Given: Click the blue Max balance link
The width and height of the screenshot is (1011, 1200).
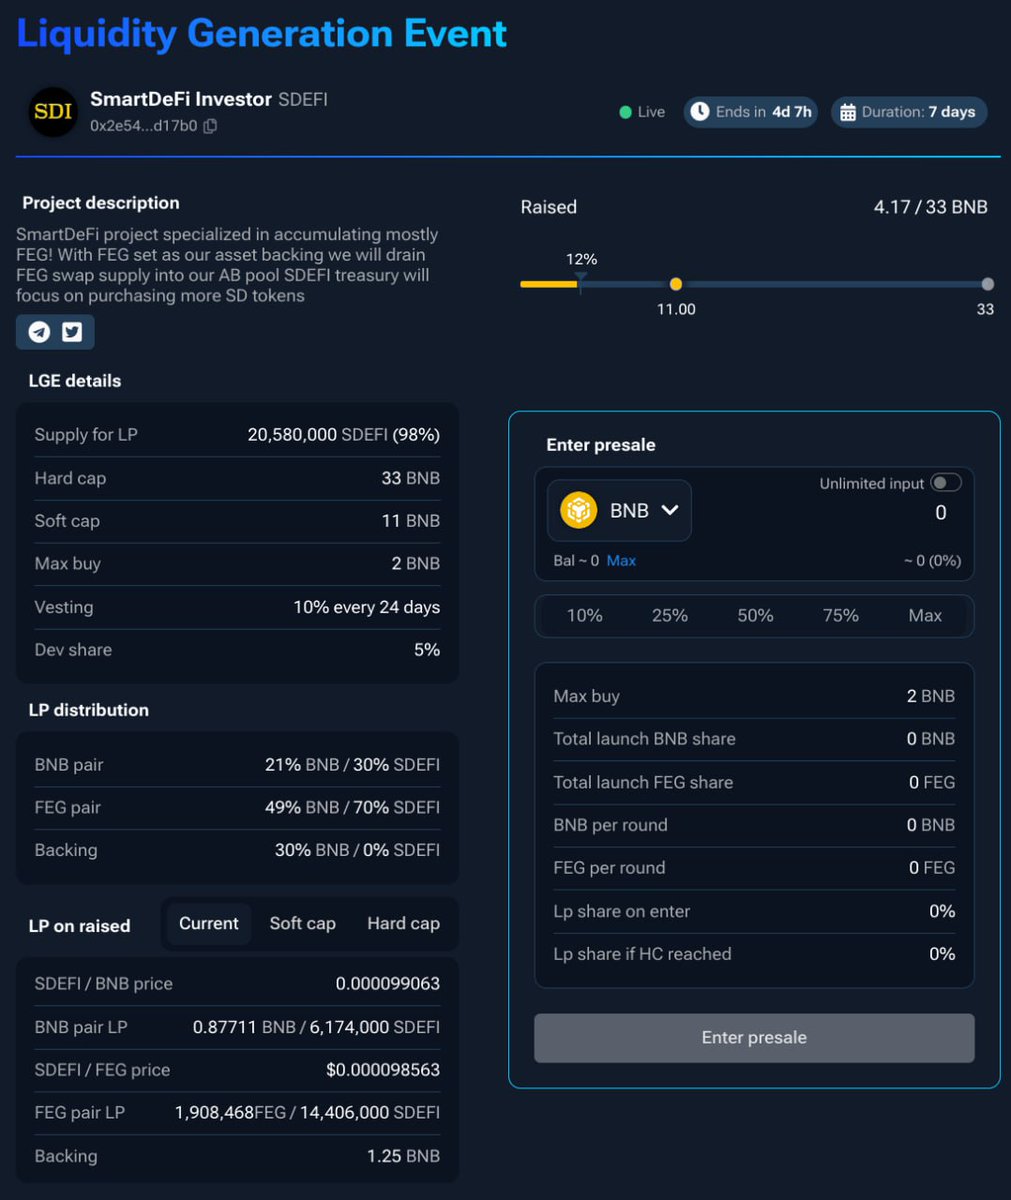Looking at the screenshot, I should tap(621, 561).
